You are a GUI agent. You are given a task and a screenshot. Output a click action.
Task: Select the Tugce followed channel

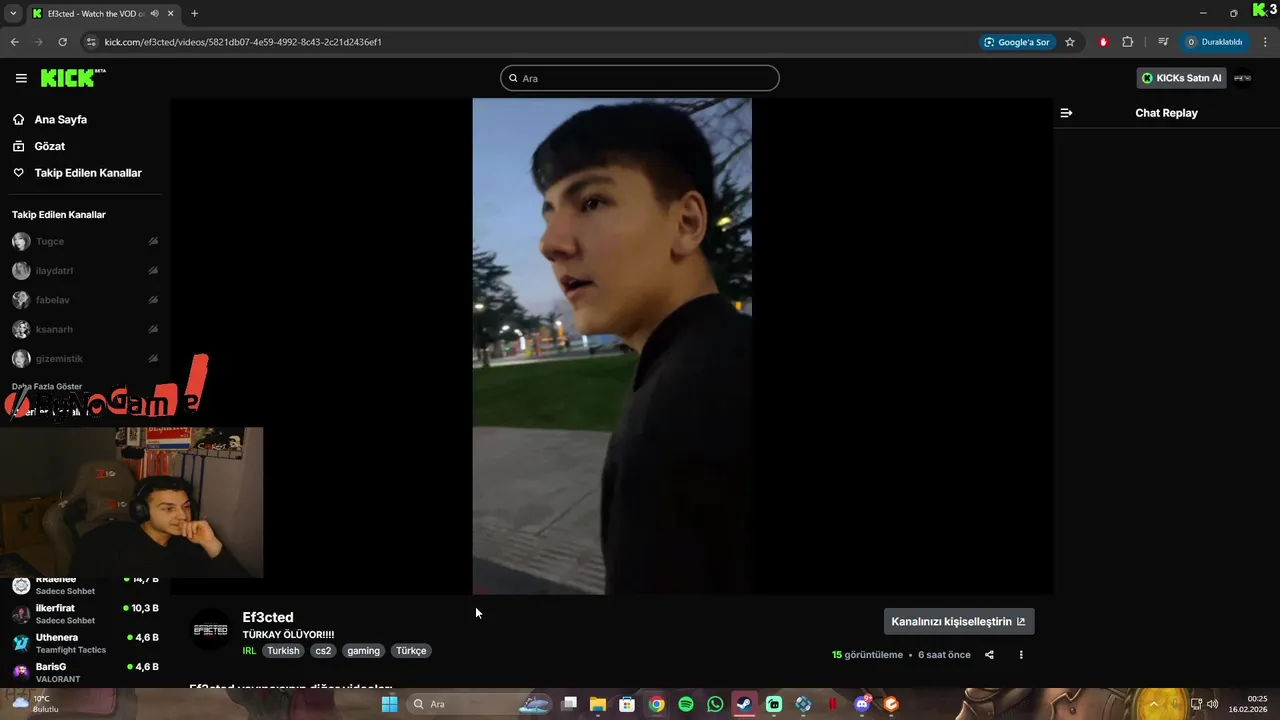tap(84, 241)
